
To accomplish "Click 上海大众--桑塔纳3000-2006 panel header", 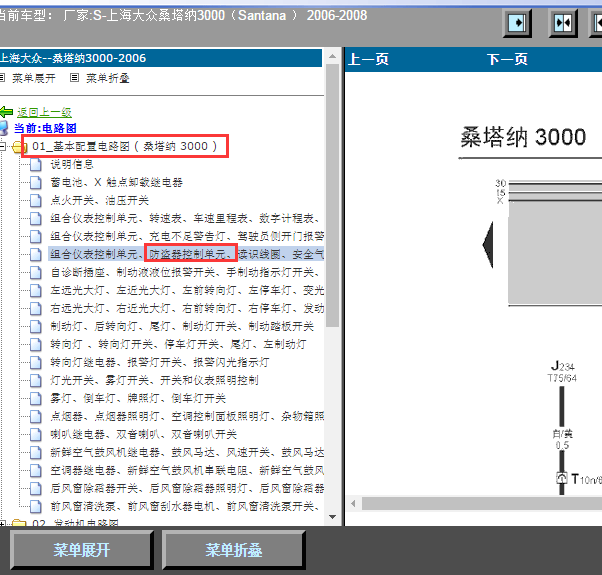I will click(x=160, y=58).
